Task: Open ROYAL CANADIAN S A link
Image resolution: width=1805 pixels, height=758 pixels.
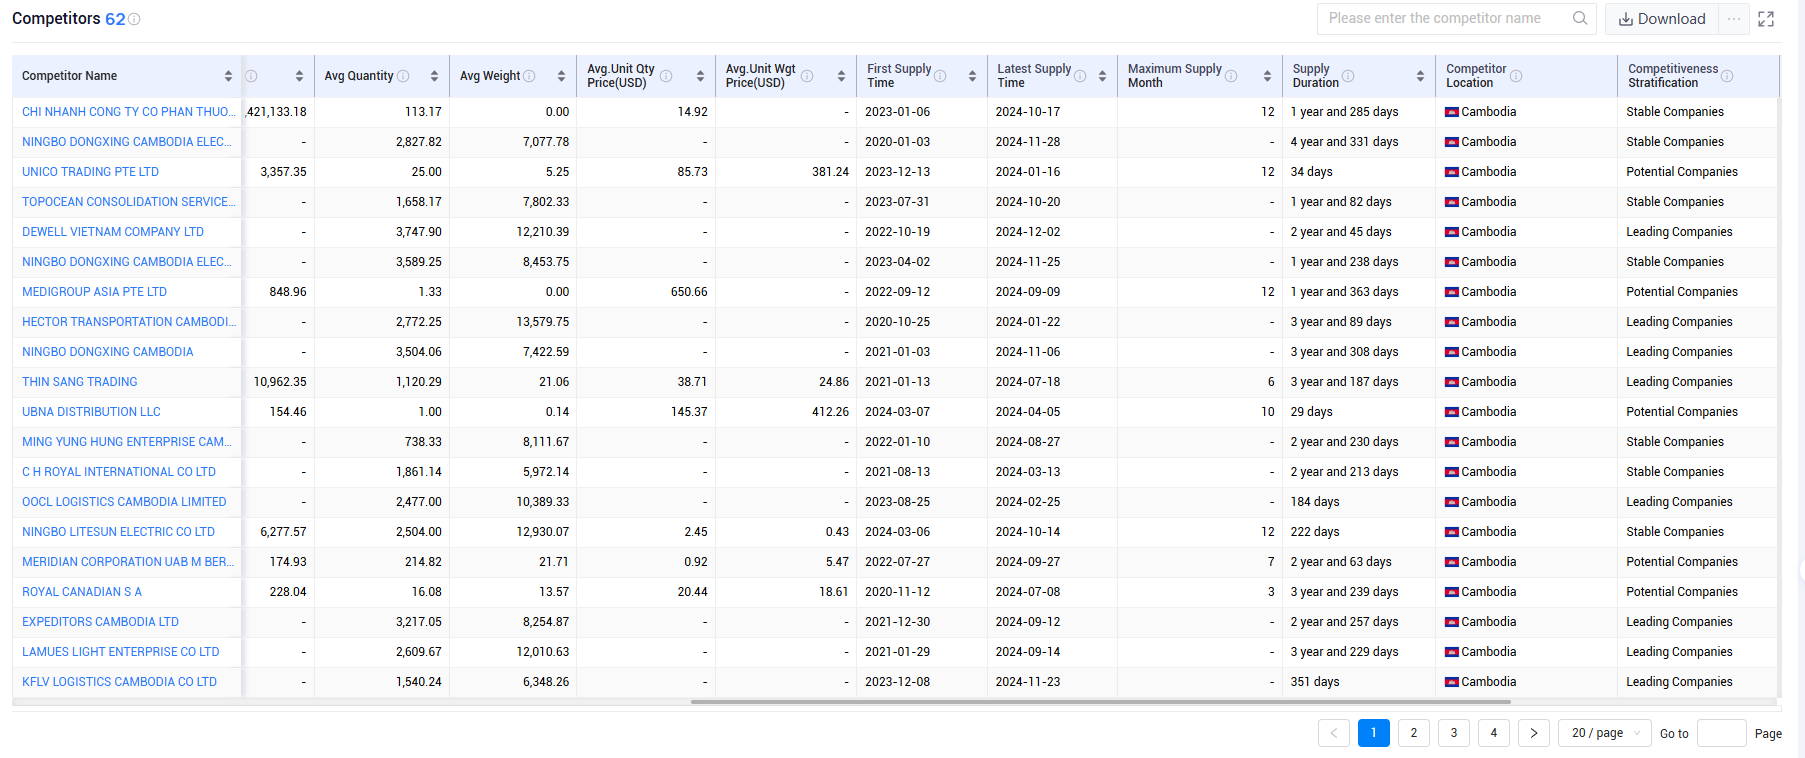Action: click(82, 592)
